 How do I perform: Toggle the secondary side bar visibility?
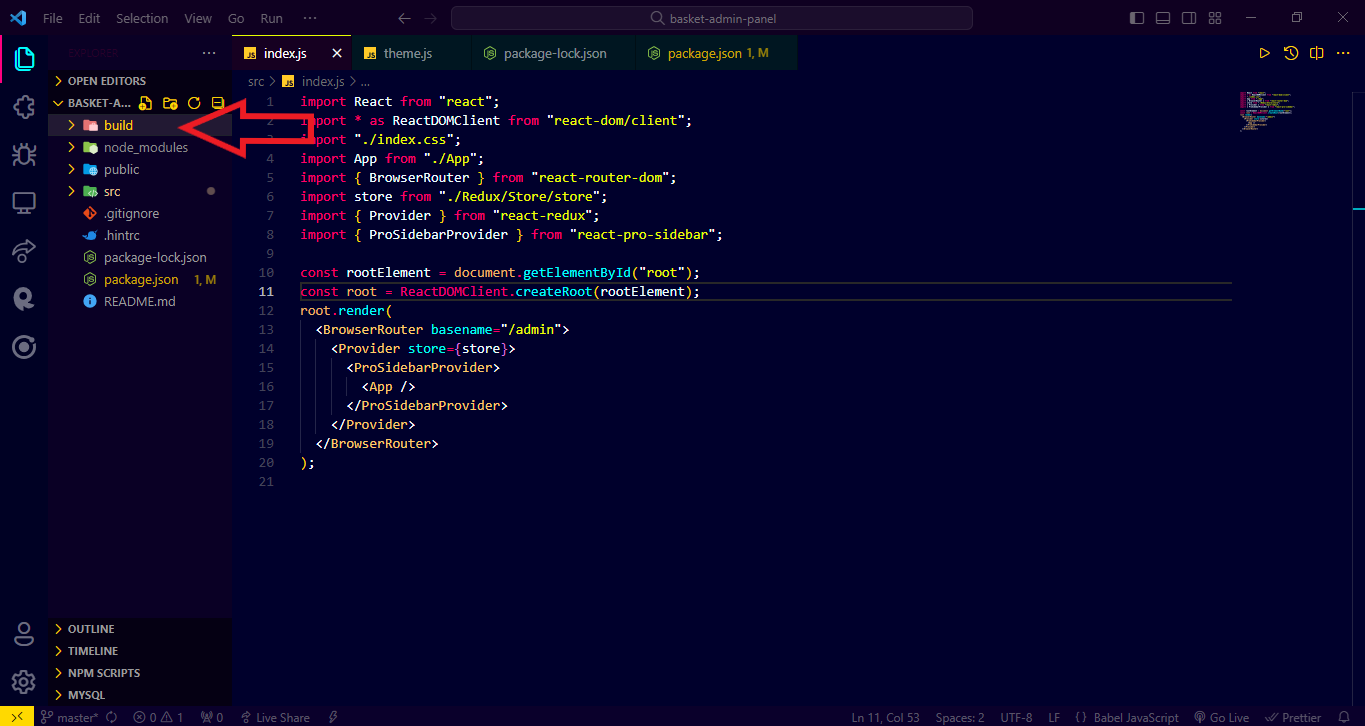click(1189, 18)
